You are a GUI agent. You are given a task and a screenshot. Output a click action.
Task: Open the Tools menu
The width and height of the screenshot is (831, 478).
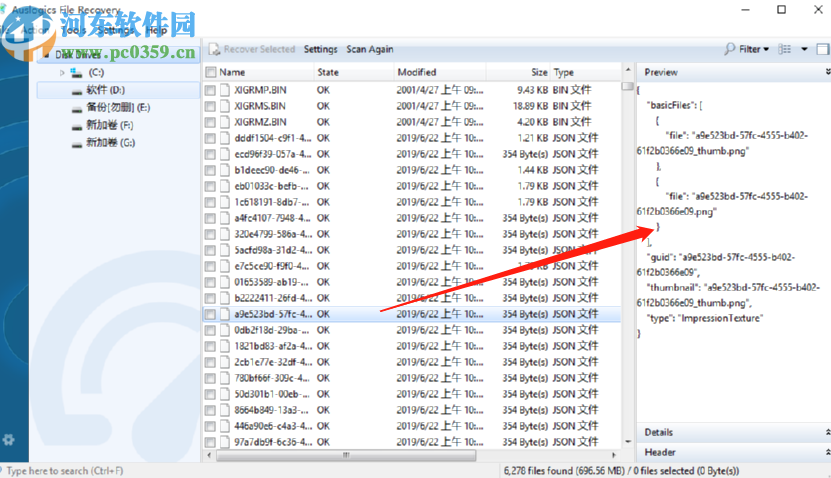click(73, 30)
